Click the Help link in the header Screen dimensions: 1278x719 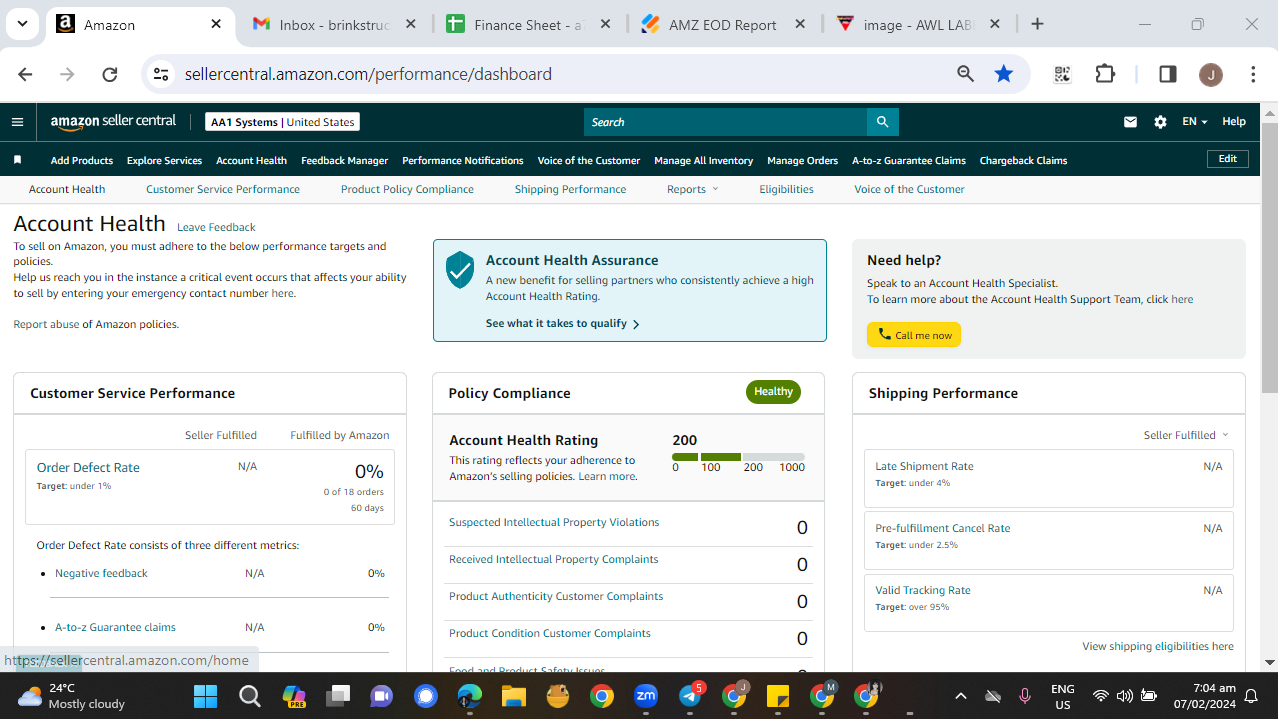1234,122
